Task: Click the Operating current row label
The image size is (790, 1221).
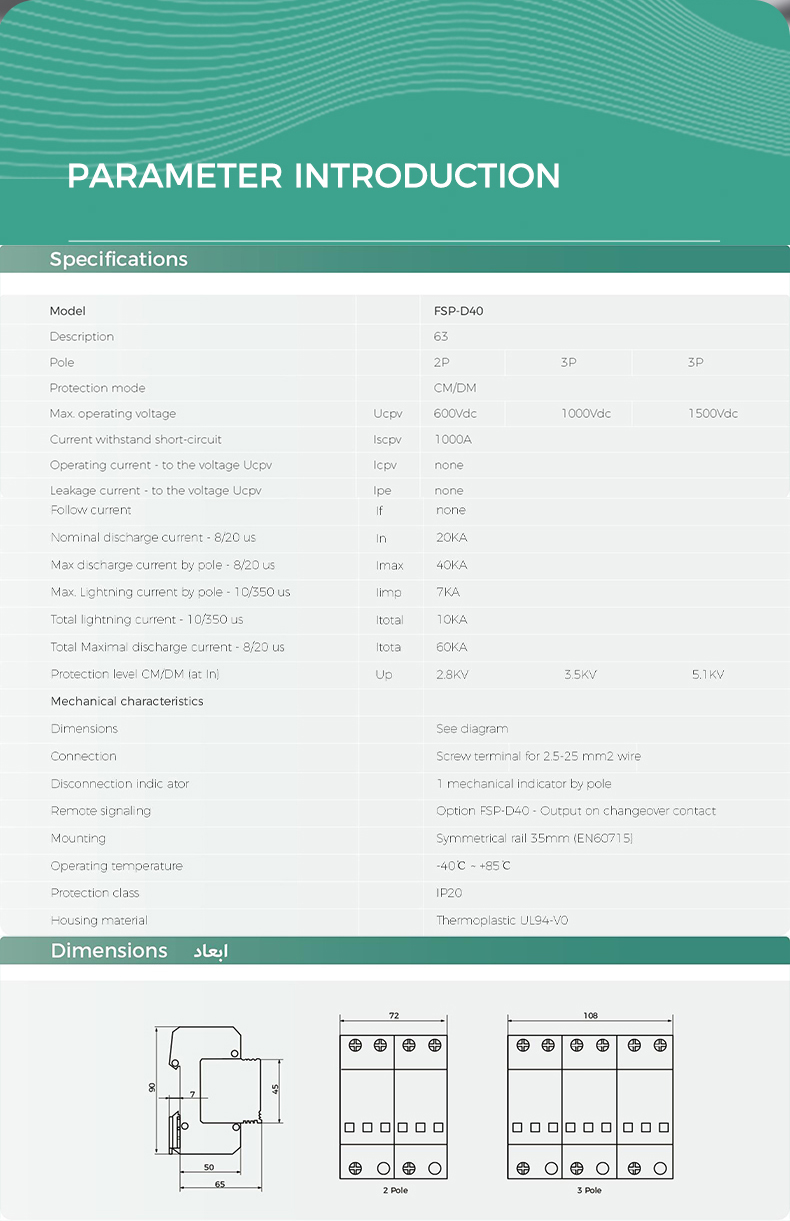Action: click(x=161, y=466)
